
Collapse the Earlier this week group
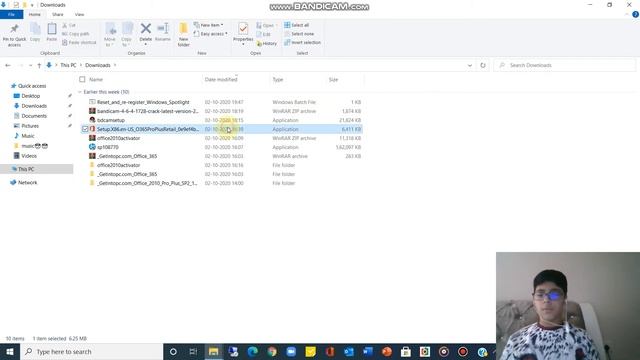coord(80,92)
